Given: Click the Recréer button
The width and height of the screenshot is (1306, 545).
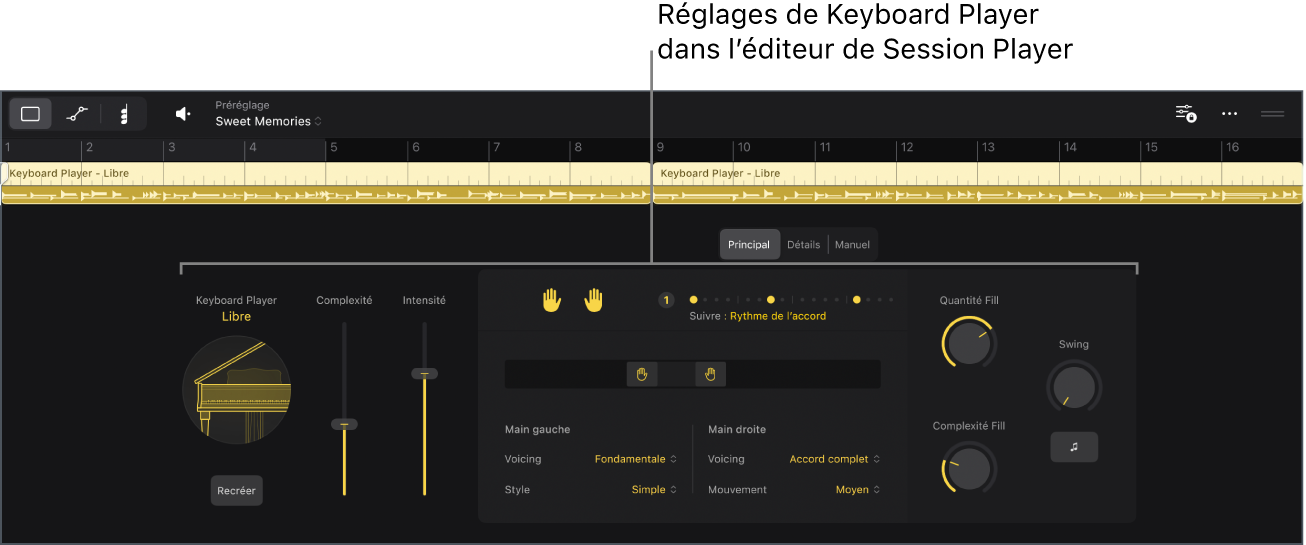Looking at the screenshot, I should click(x=237, y=491).
